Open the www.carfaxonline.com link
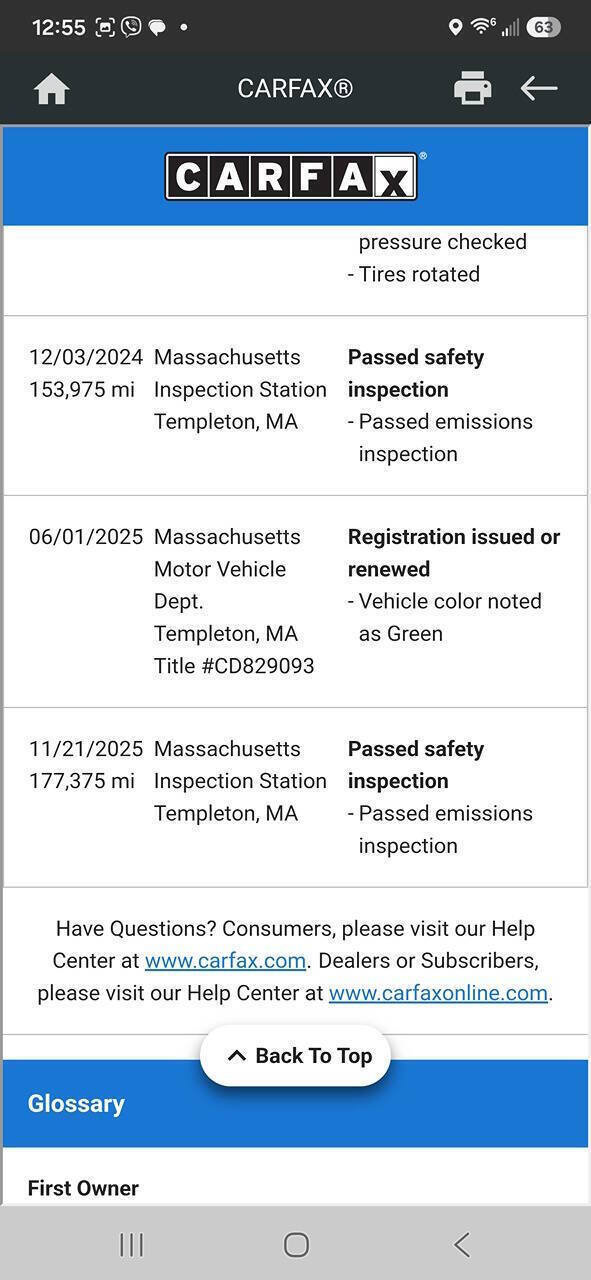The image size is (591, 1280). (x=438, y=993)
